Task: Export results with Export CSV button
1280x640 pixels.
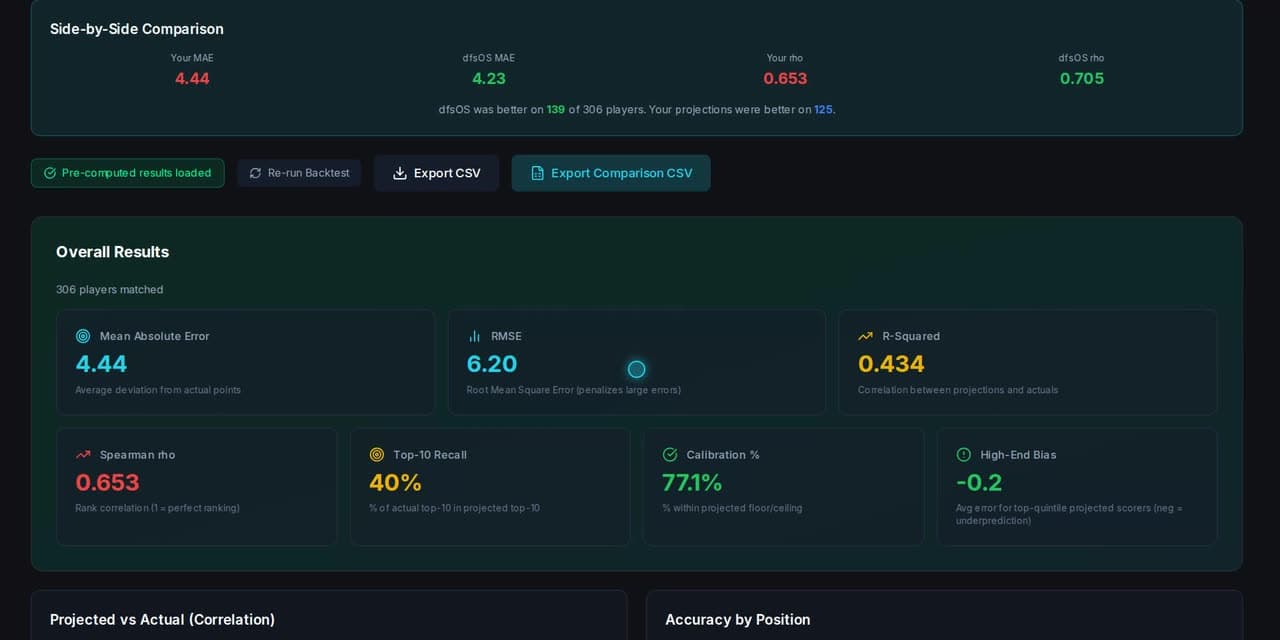Action: 436,173
